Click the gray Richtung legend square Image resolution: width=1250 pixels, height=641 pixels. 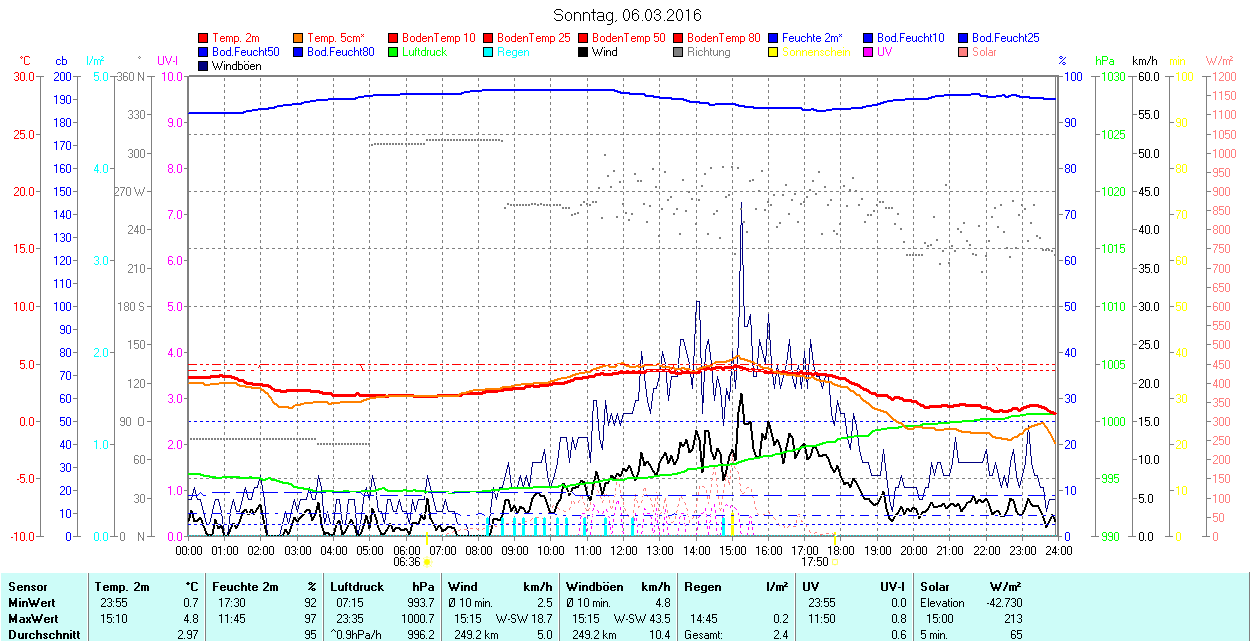[678, 52]
